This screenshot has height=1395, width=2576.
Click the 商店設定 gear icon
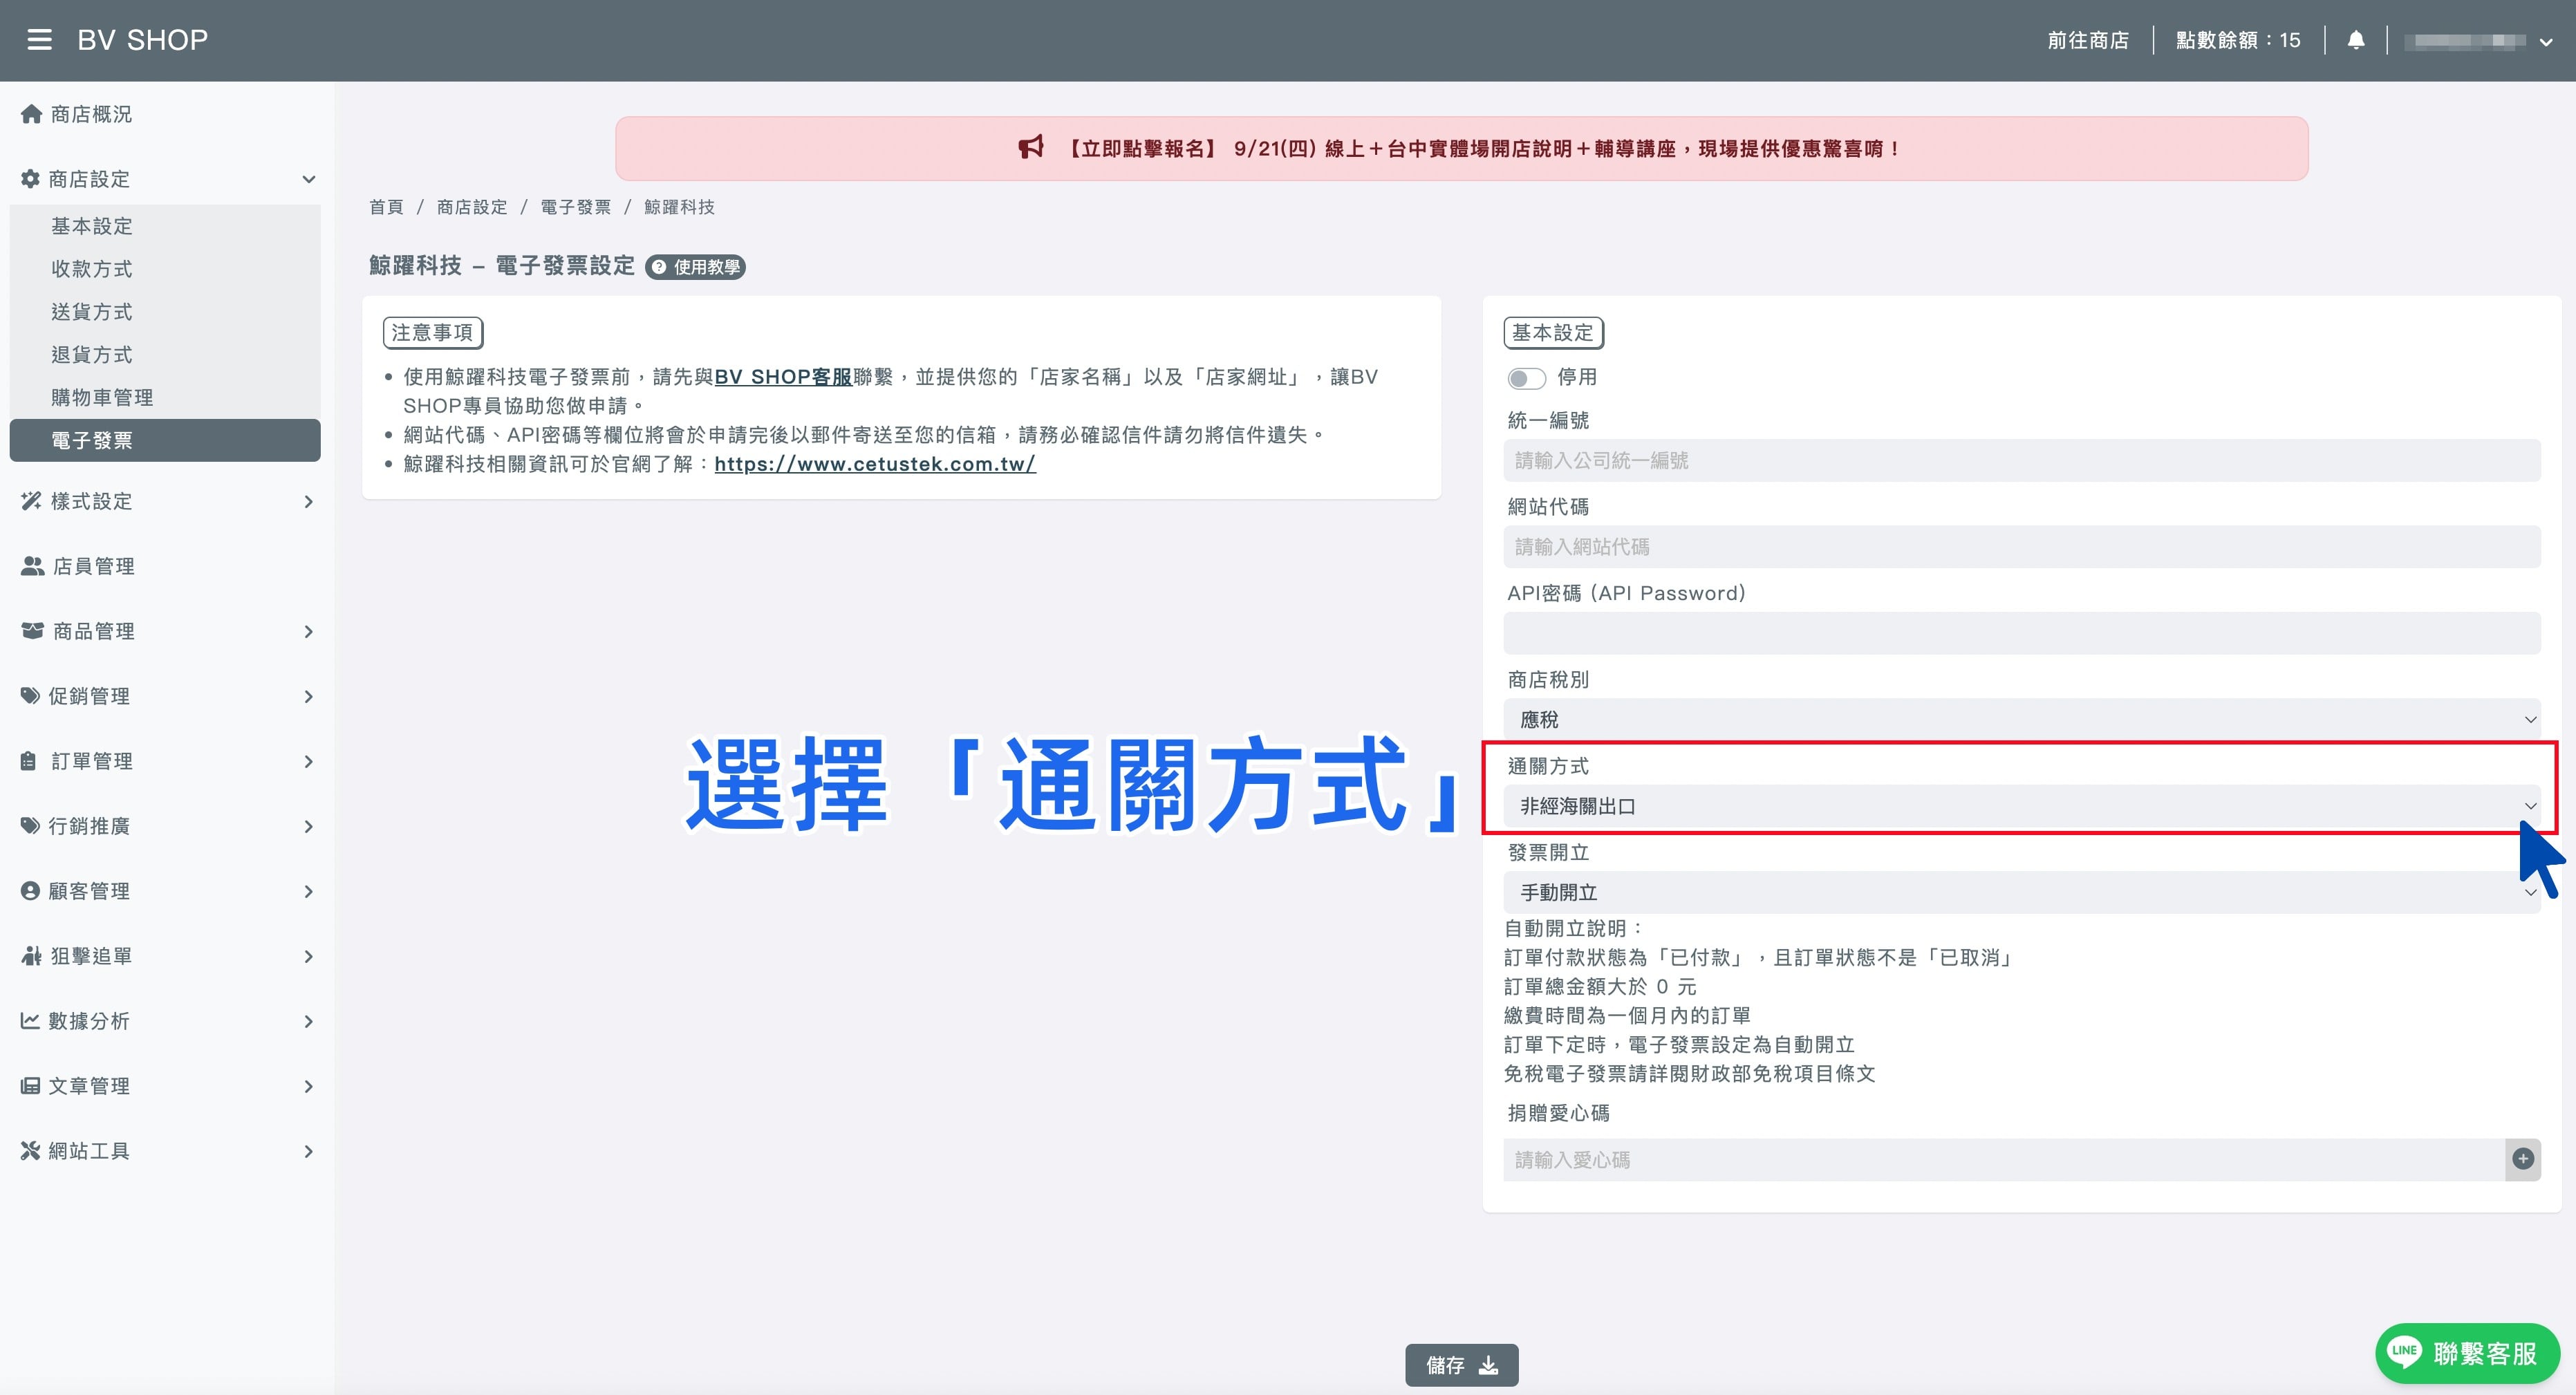[x=31, y=179]
